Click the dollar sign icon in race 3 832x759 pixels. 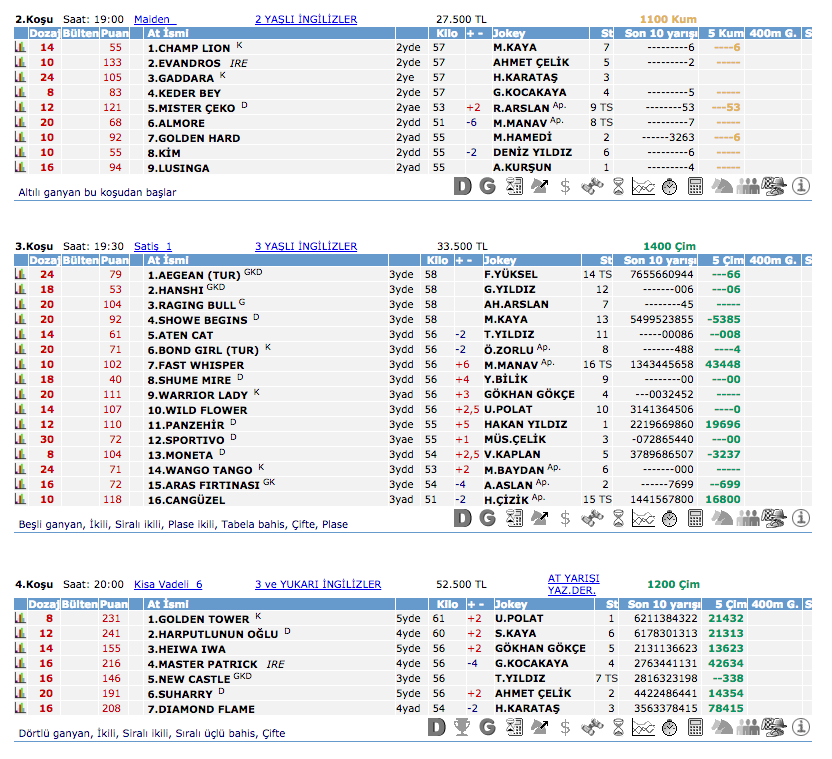565,517
